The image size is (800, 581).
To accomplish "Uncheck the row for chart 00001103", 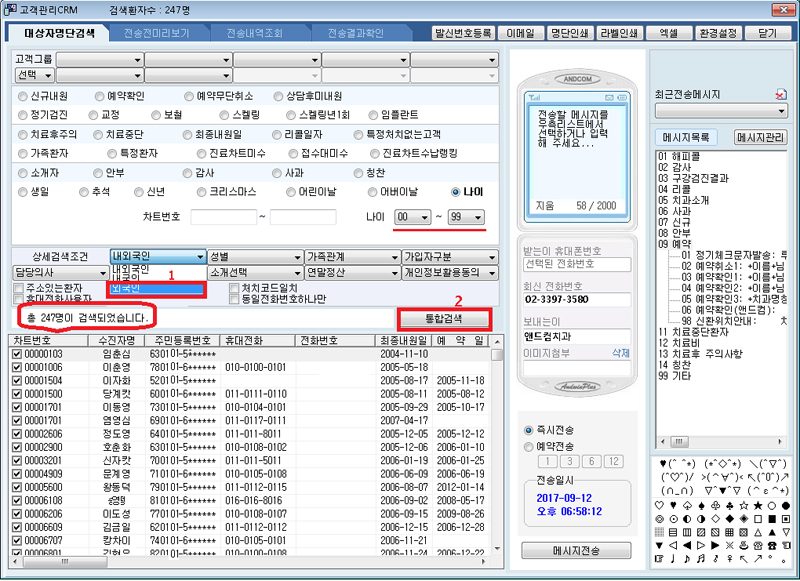I will pyautogui.click(x=15, y=354).
